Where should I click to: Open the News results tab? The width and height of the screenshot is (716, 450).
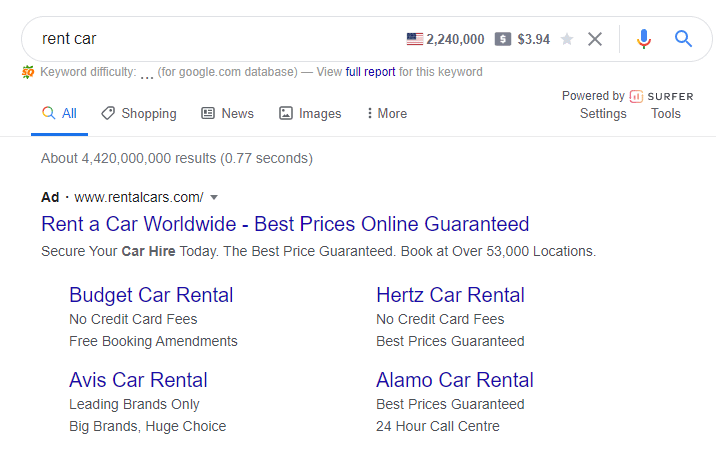tap(227, 113)
